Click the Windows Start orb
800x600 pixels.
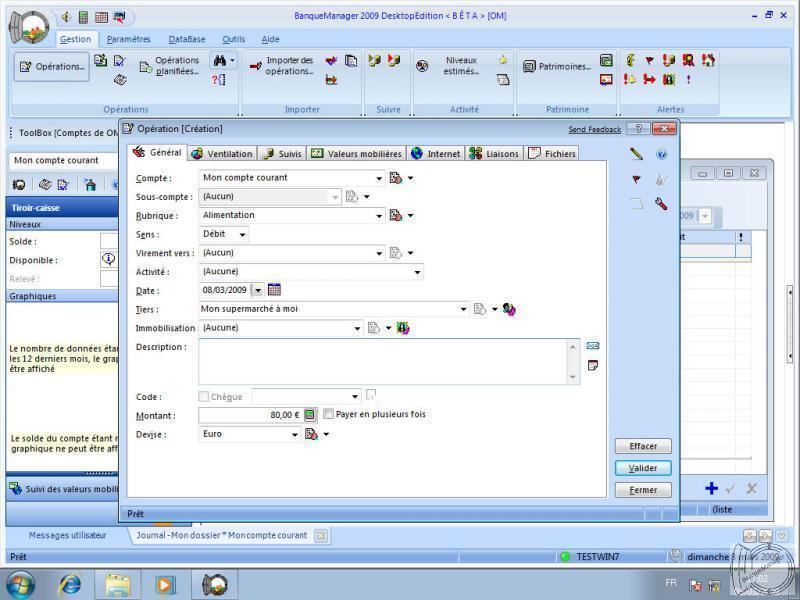pyautogui.click(x=20, y=585)
